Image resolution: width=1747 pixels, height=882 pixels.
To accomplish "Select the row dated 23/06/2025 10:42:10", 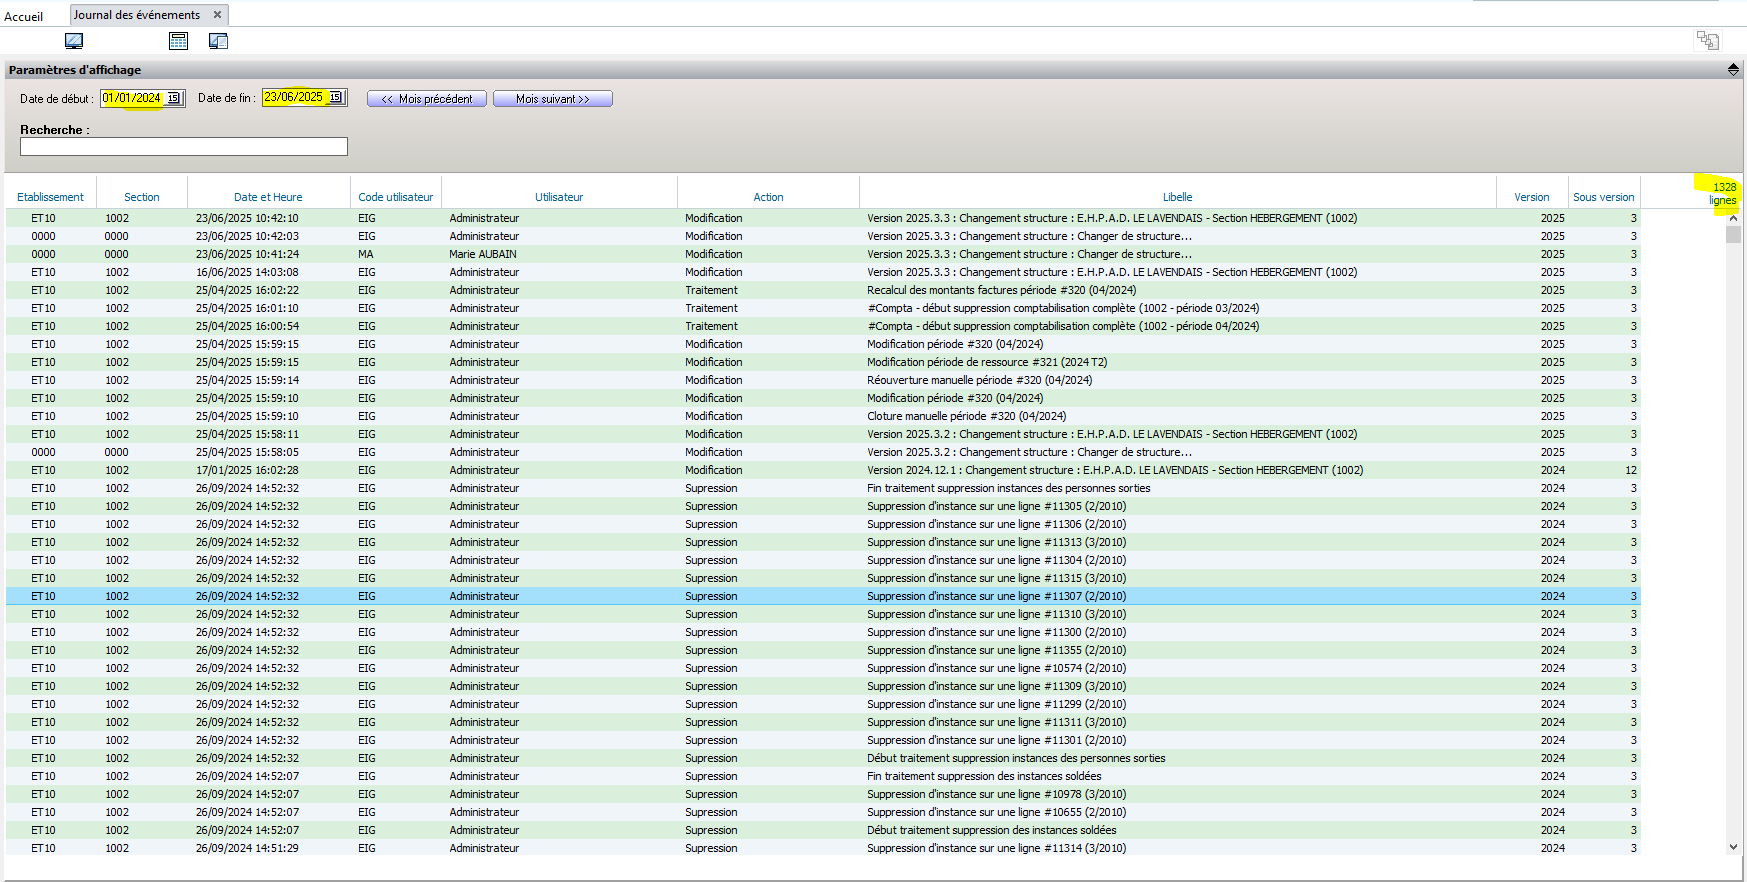I will (x=823, y=218).
